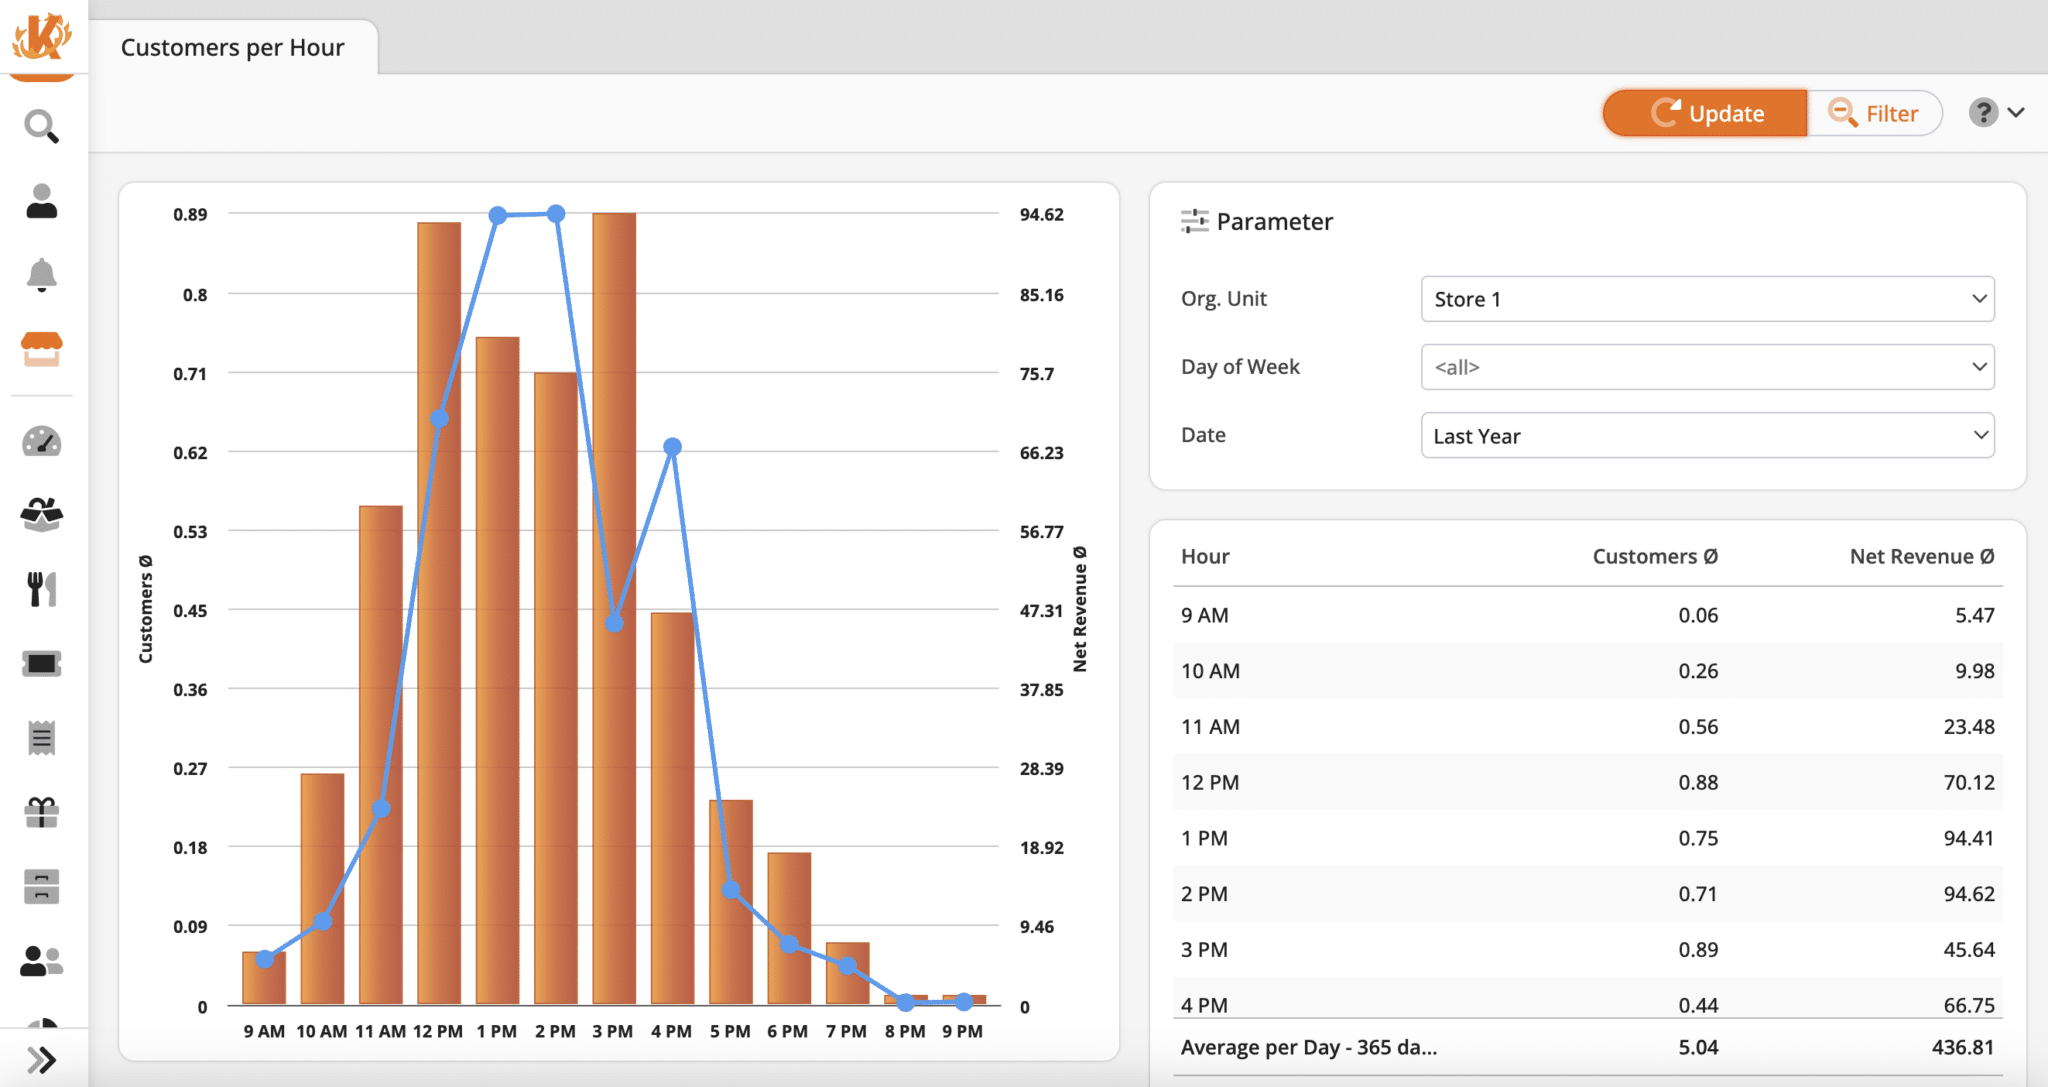This screenshot has height=1087, width=2048.
Task: Click the package box icon in sidebar
Action: [x=41, y=514]
